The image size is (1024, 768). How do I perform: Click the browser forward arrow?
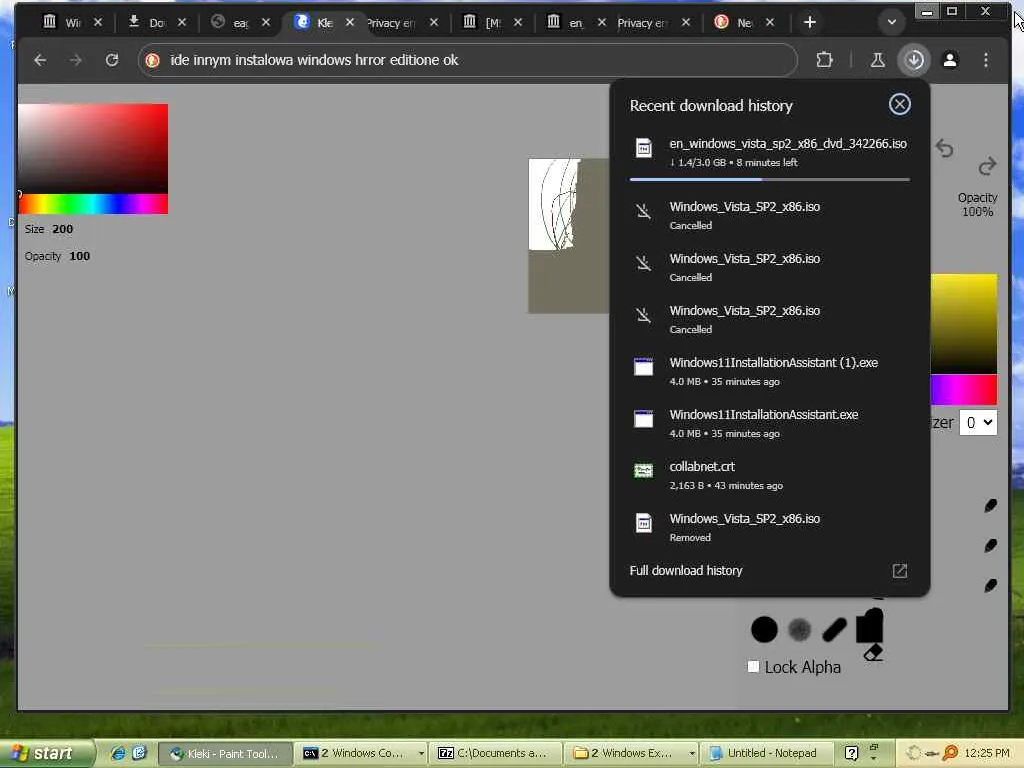point(76,60)
